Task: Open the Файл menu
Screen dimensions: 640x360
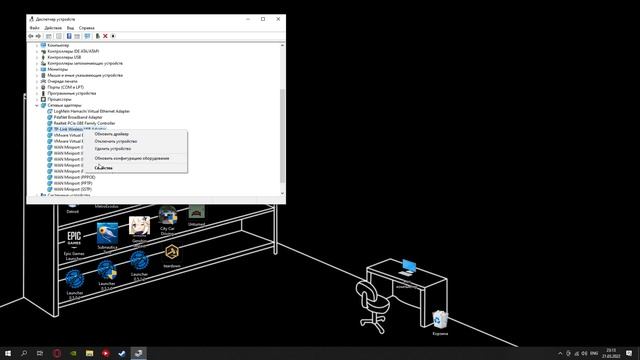Action: 34,28
